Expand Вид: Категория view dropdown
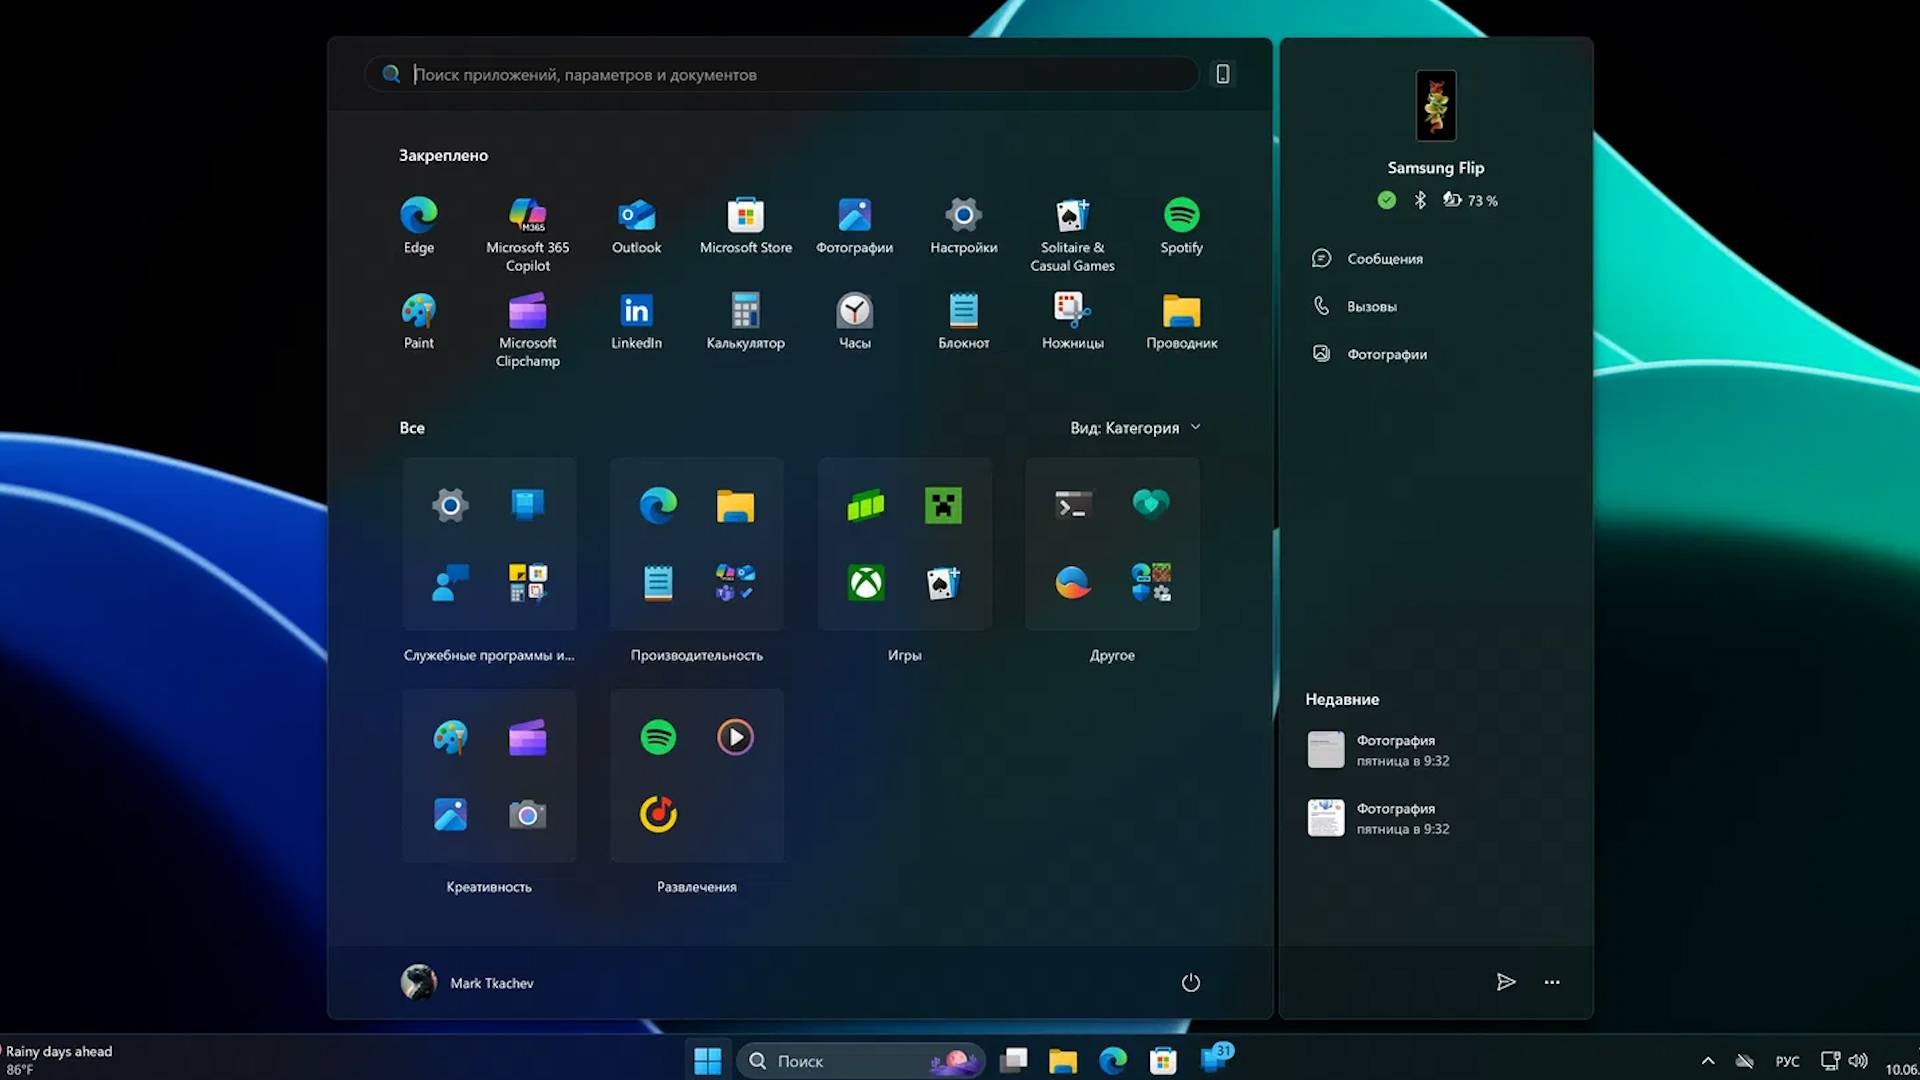 click(1135, 428)
